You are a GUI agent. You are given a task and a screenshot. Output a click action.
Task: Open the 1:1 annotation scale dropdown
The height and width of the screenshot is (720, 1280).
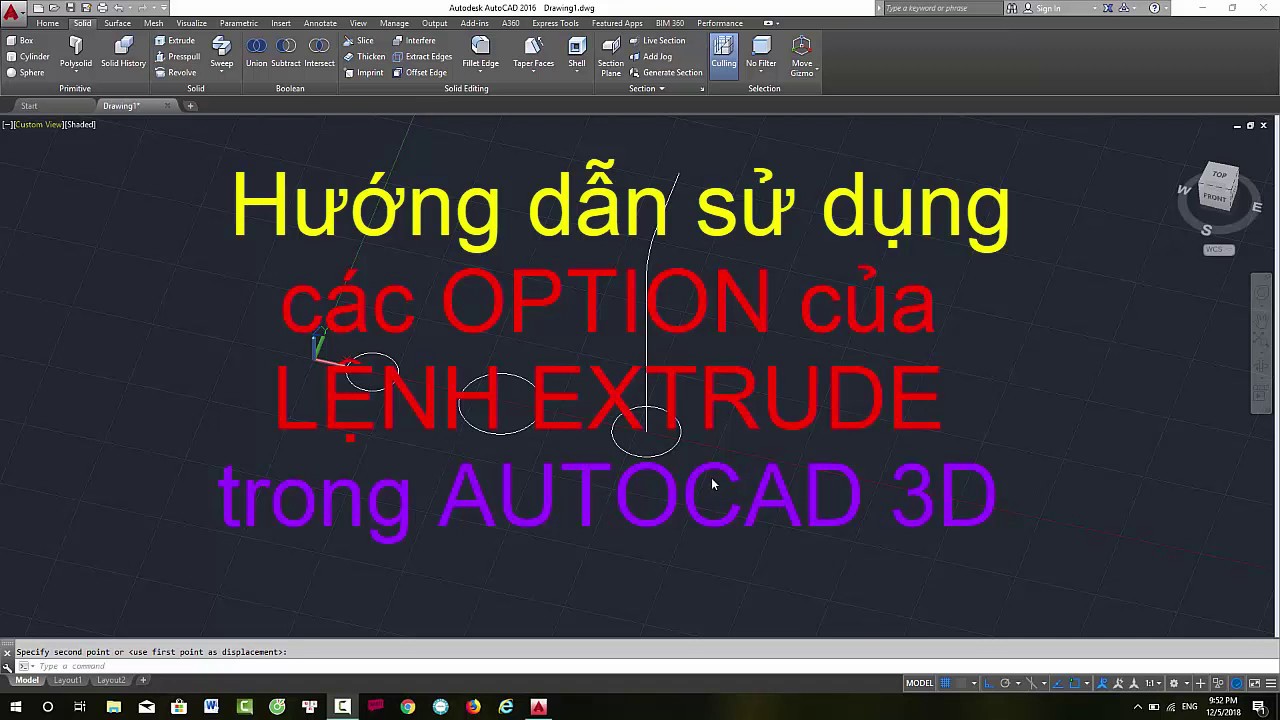tap(1151, 683)
